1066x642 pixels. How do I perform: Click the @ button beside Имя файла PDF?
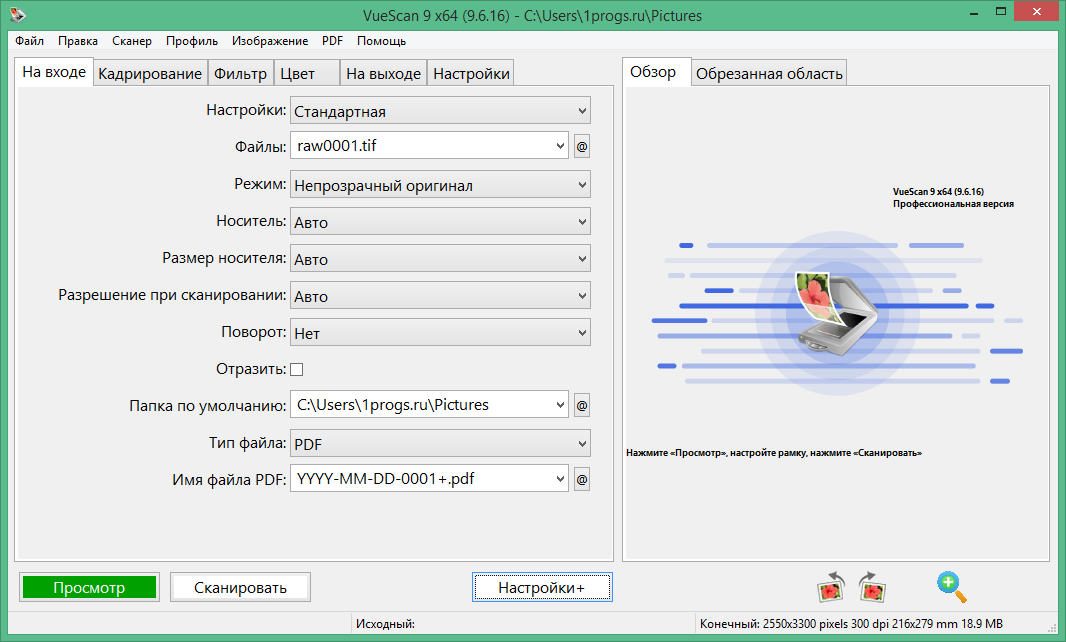pos(582,480)
